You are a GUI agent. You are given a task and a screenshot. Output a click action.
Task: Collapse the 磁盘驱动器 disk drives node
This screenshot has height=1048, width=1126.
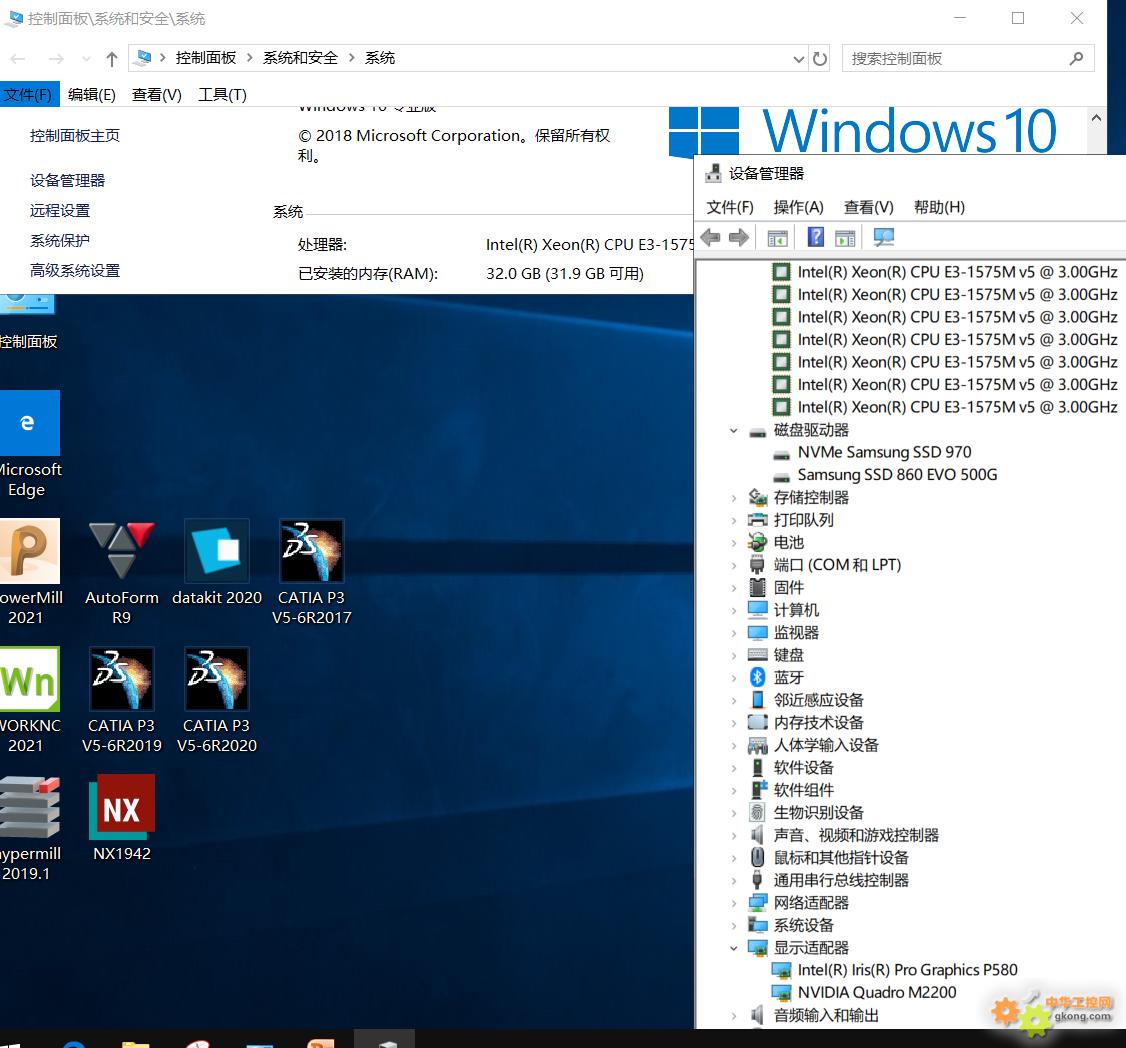coord(733,431)
